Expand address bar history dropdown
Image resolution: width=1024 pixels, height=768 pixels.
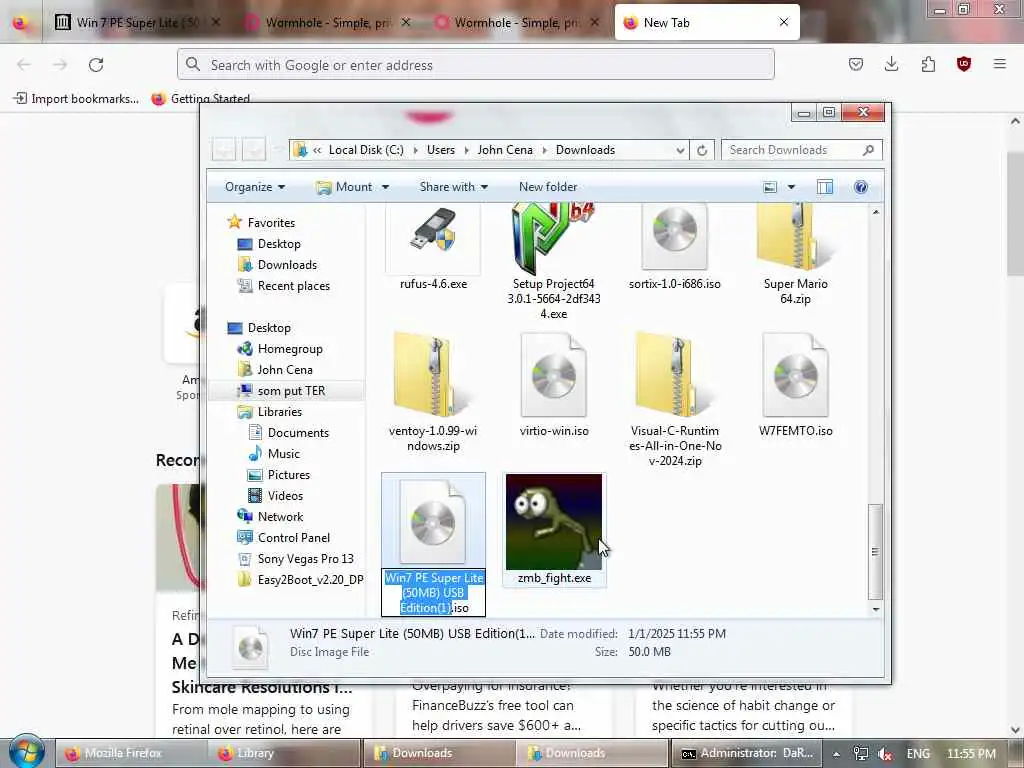(680, 150)
